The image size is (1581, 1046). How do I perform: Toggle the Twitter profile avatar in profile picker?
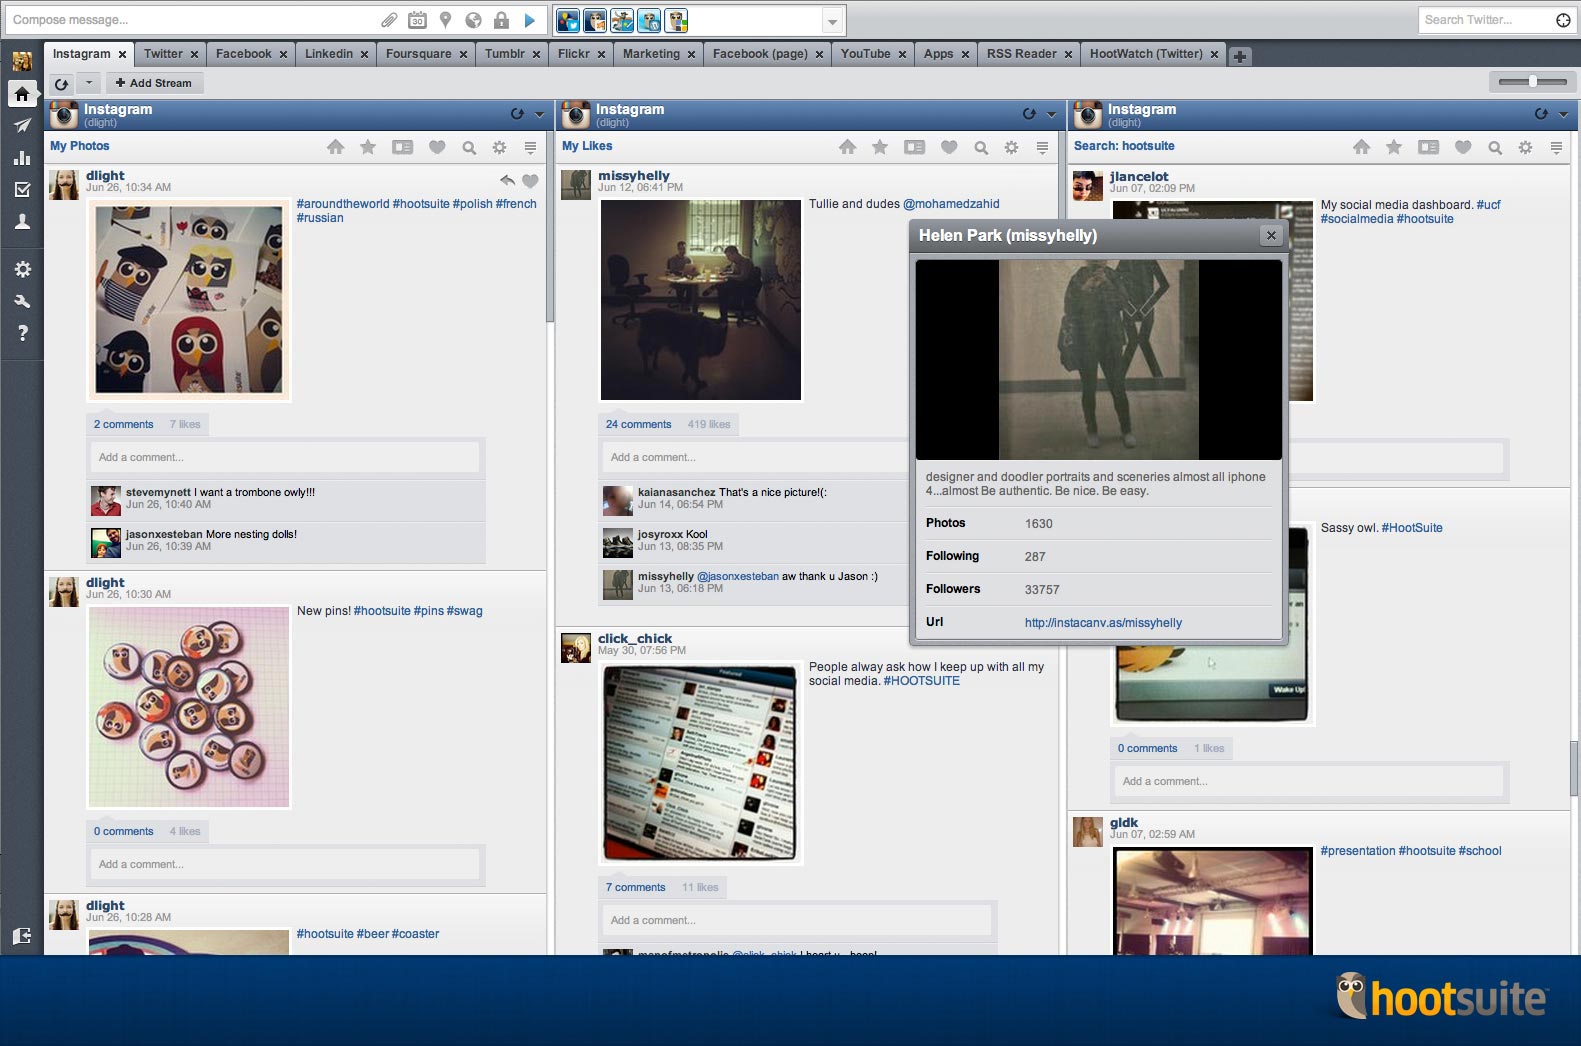[568, 20]
